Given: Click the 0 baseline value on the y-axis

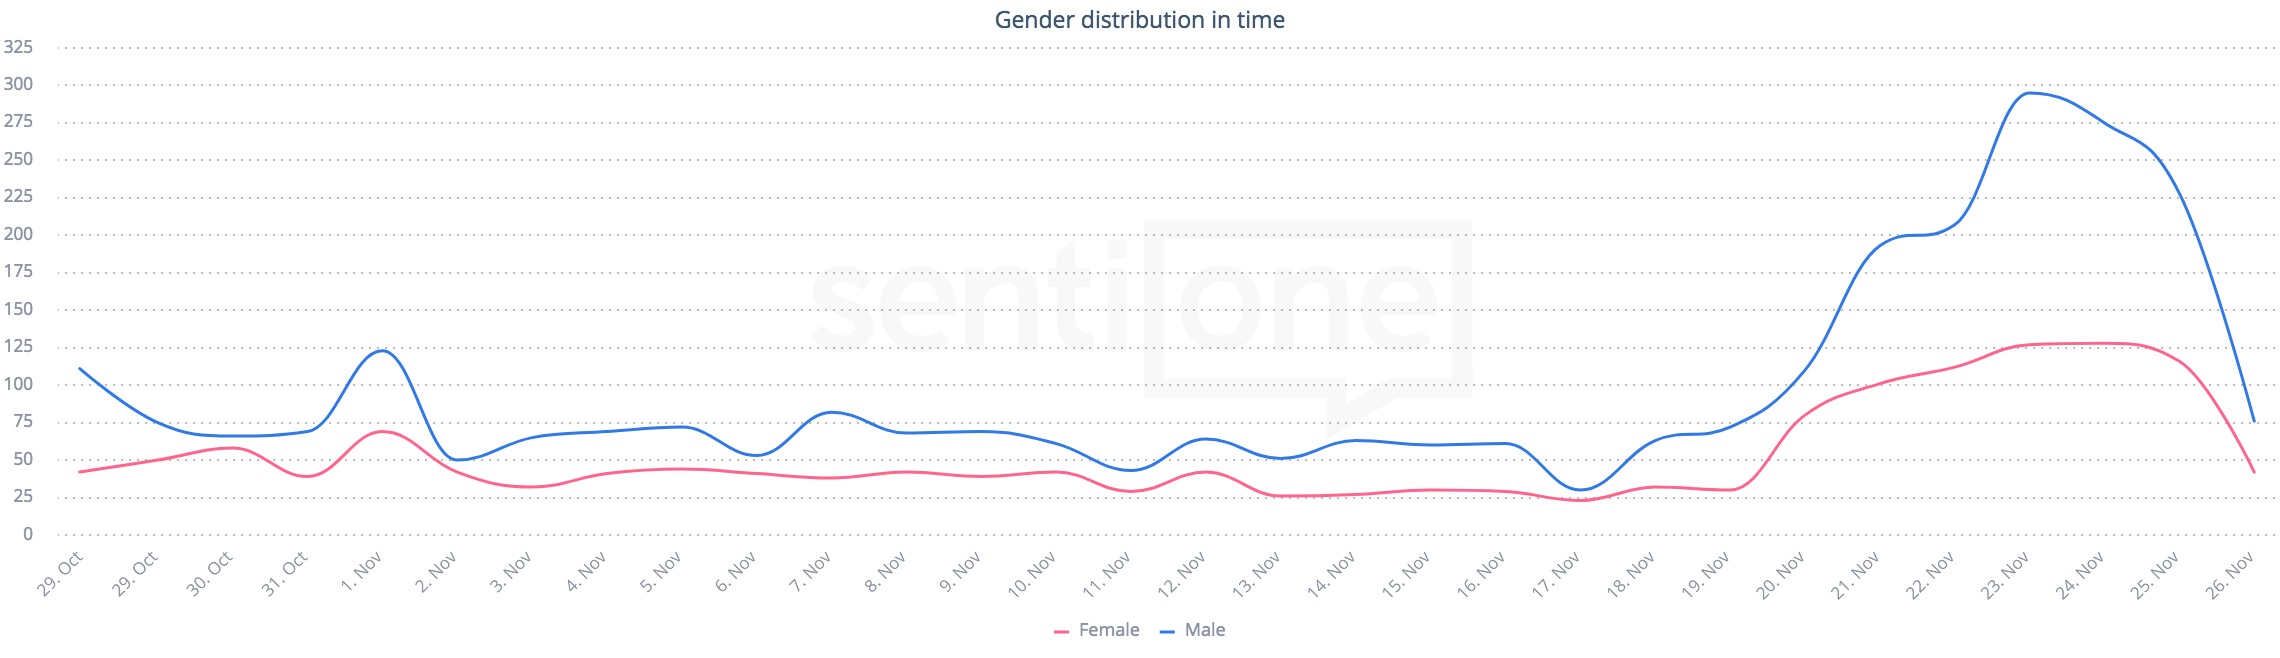Looking at the screenshot, I should pos(28,534).
